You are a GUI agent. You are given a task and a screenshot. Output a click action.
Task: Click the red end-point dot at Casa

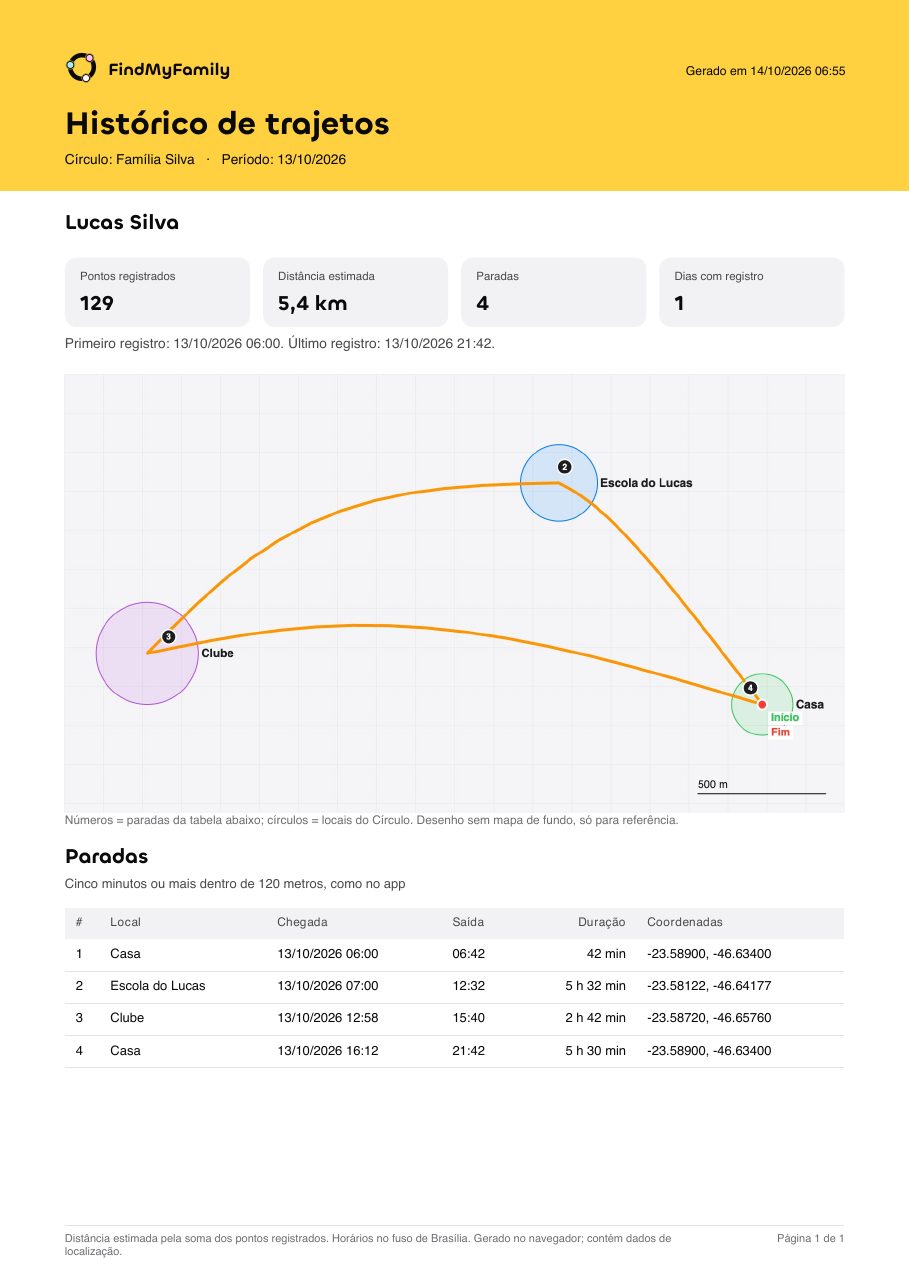762,705
